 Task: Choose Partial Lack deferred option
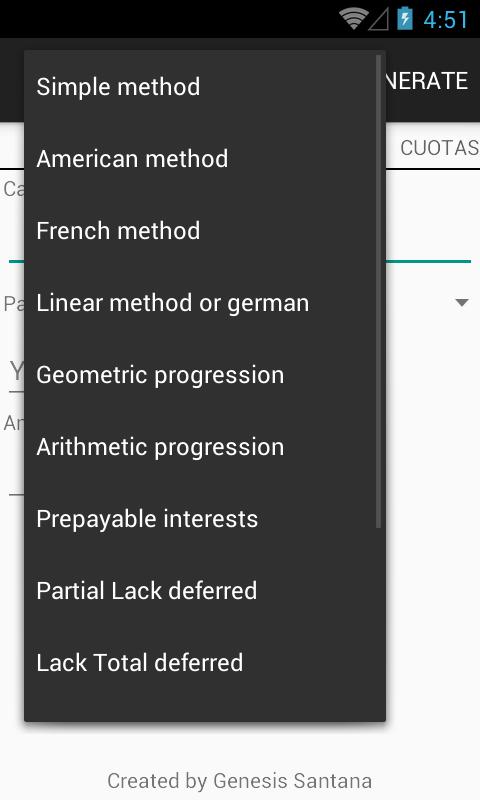(205, 590)
